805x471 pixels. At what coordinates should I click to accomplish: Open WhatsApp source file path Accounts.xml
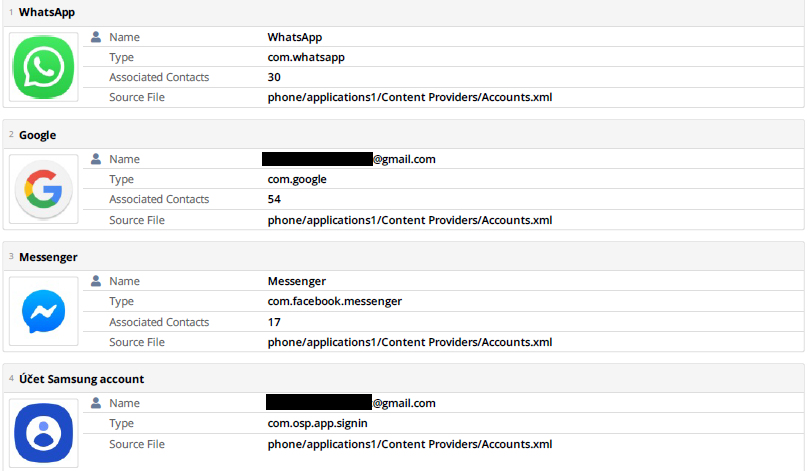coord(410,97)
